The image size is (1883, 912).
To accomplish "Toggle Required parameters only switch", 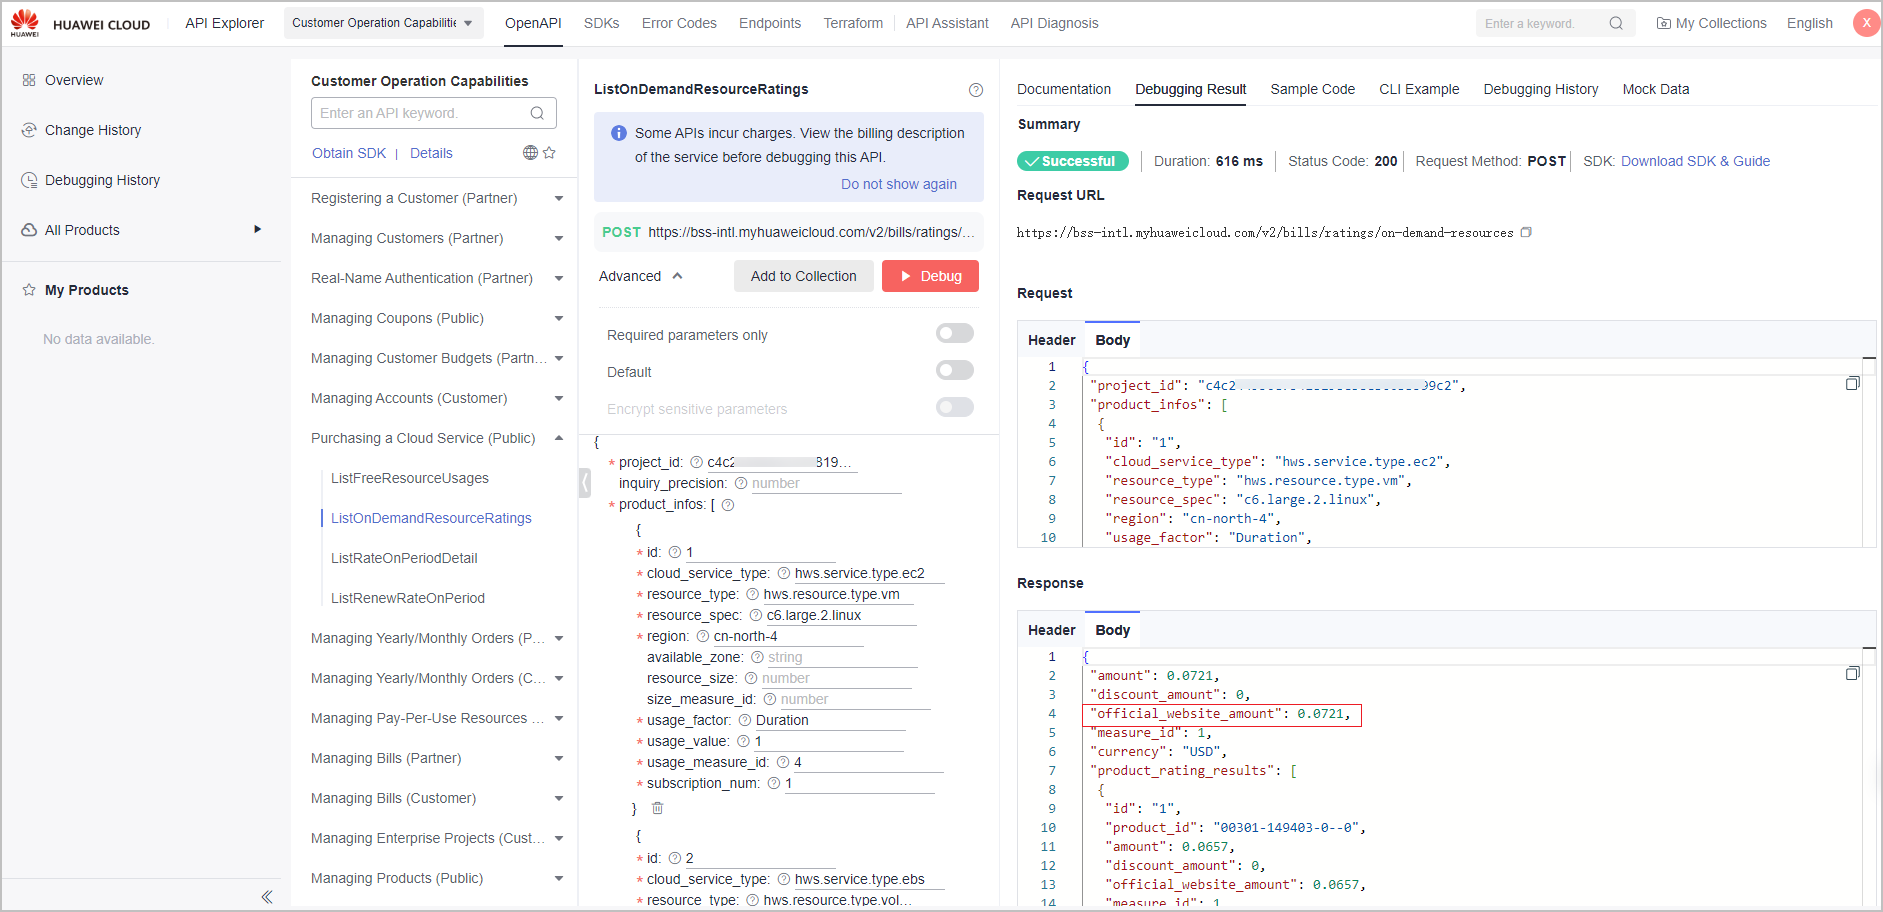I will (954, 334).
